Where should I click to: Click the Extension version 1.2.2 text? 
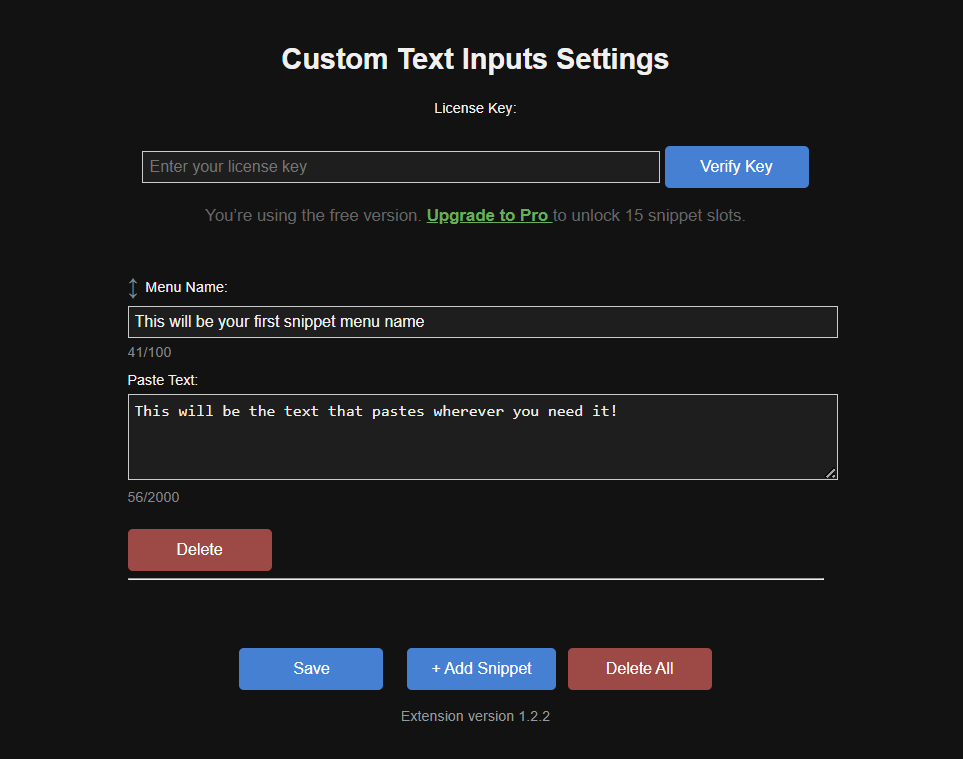475,717
